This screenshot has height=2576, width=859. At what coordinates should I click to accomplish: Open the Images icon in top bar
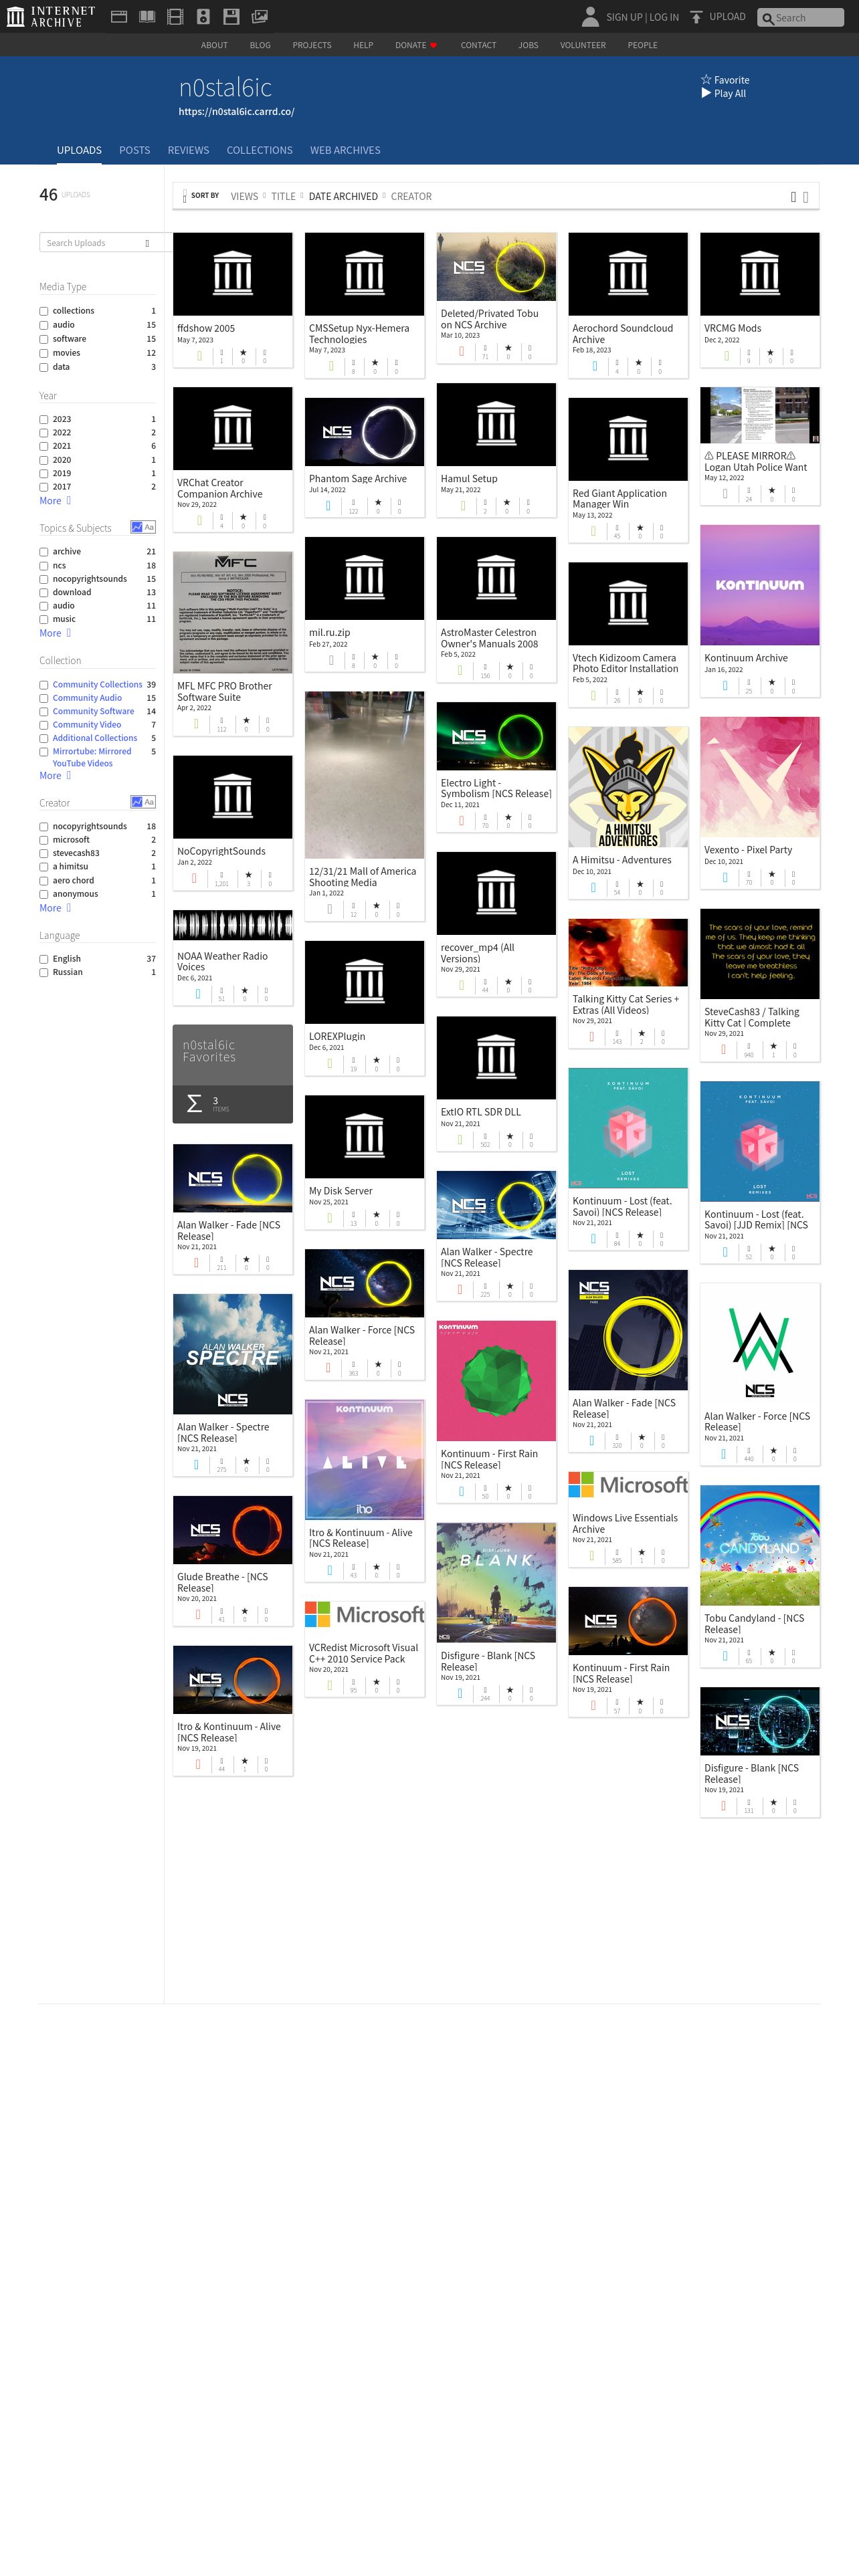coord(259,17)
